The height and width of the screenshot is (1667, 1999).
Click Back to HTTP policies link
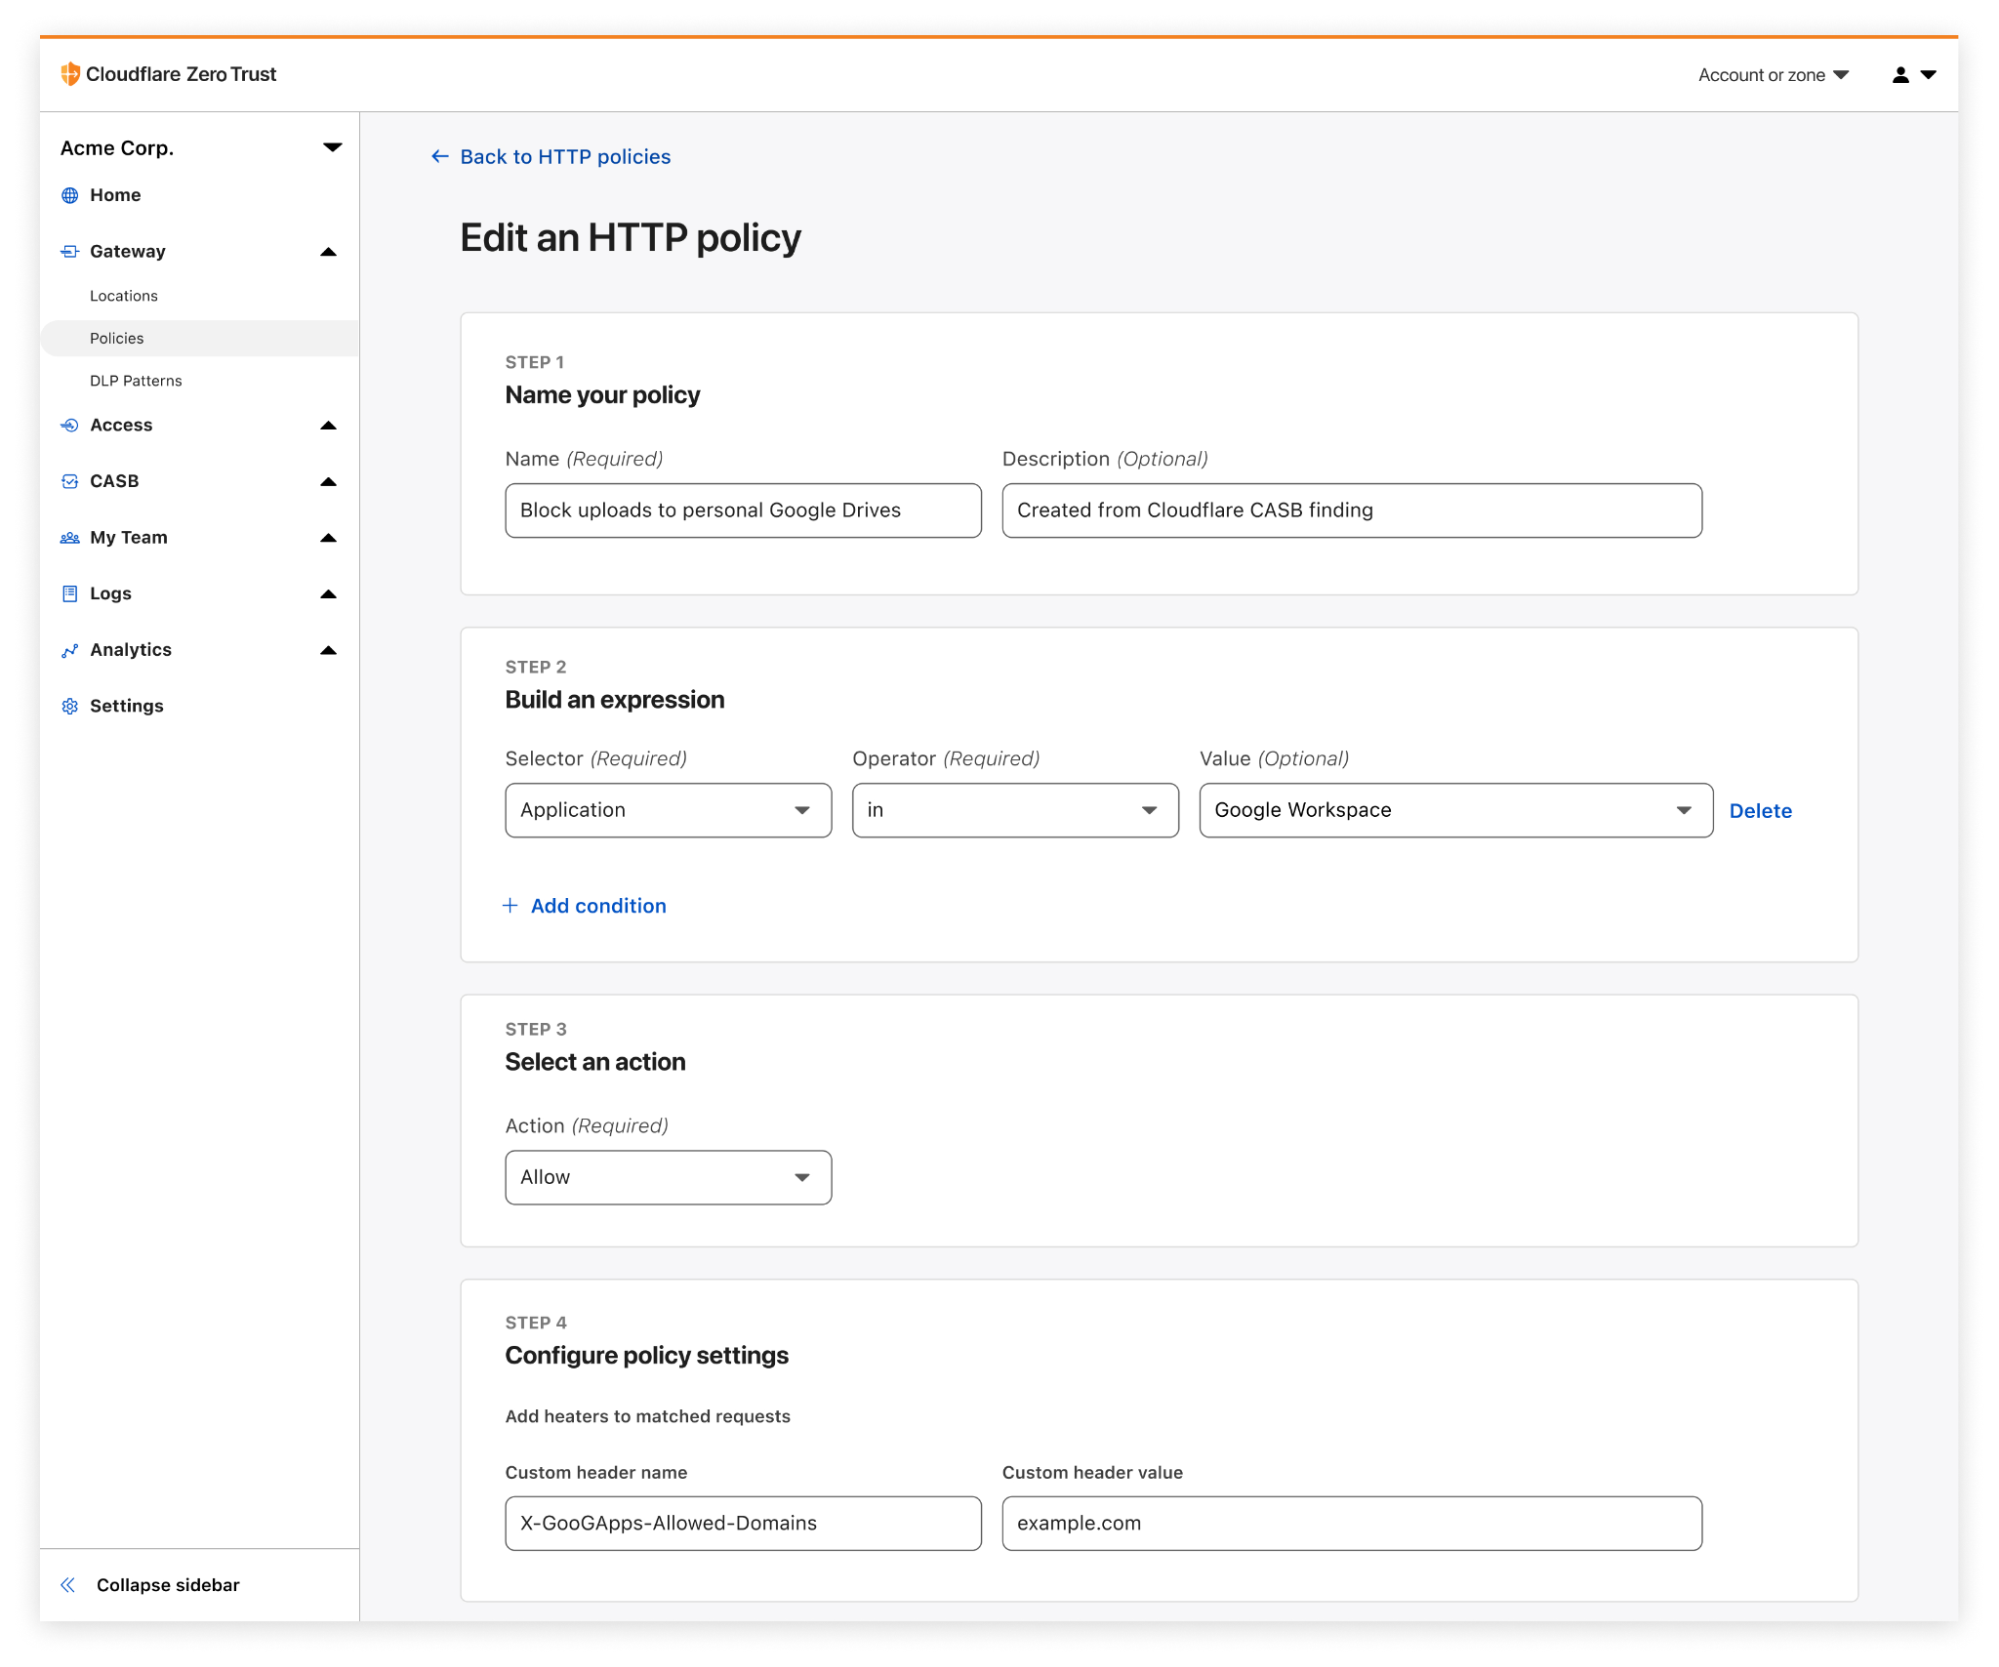565,157
